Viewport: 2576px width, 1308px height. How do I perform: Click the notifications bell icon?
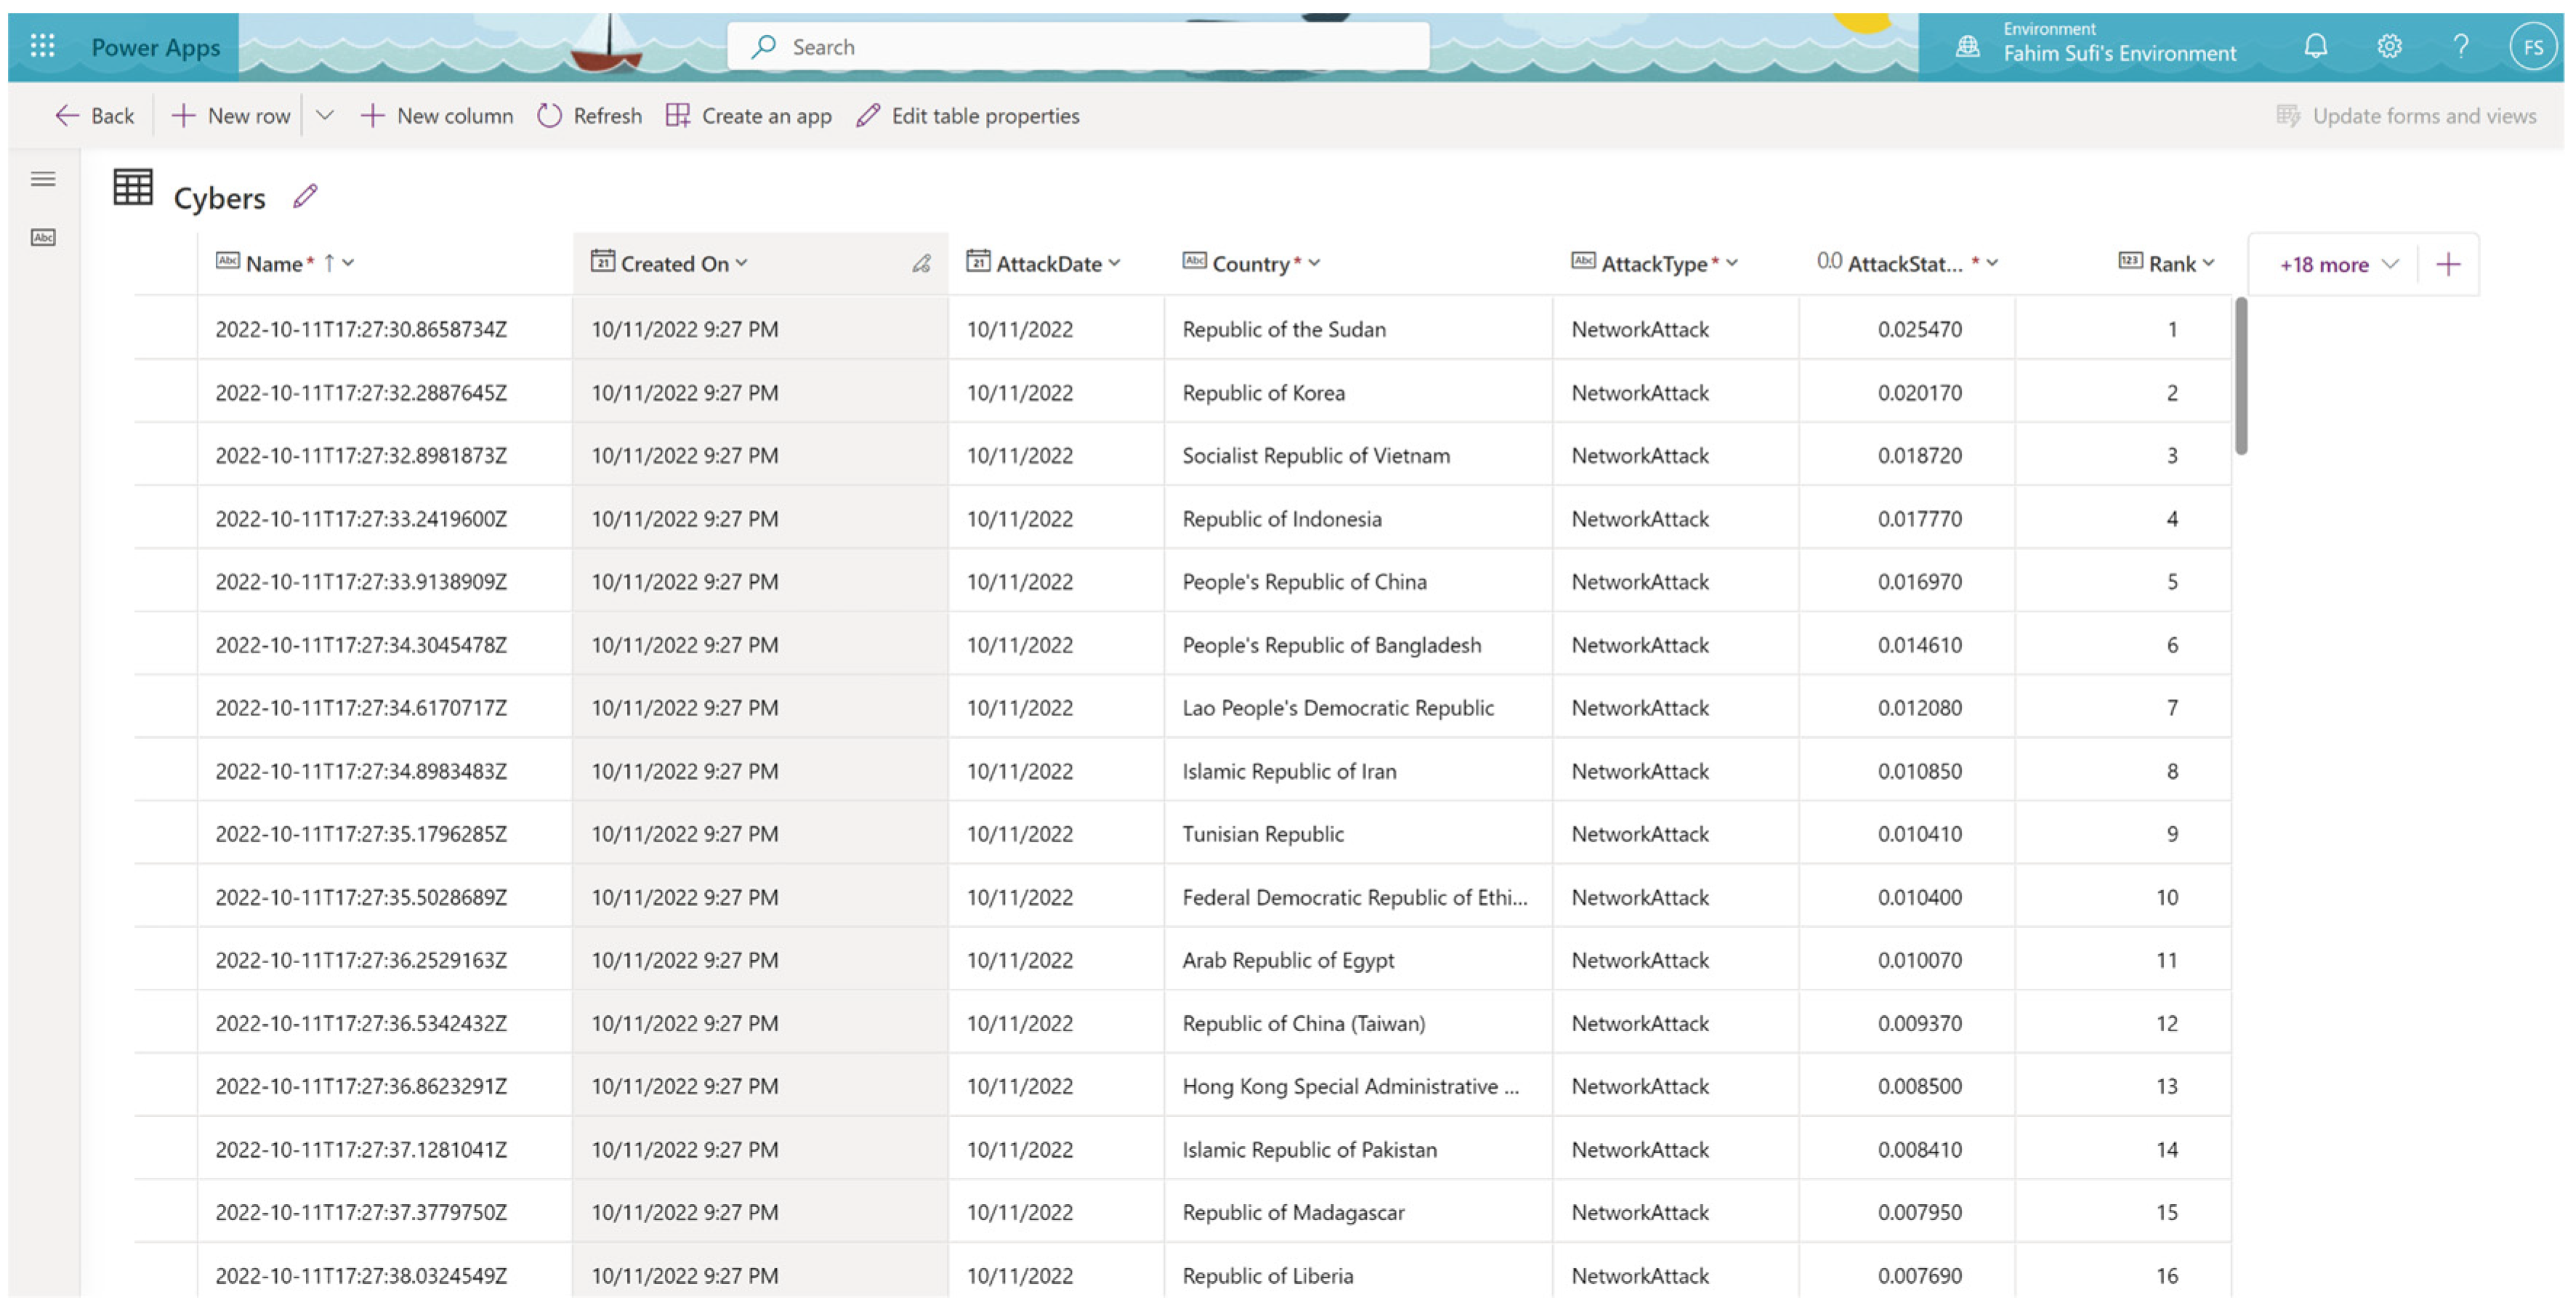(x=2315, y=47)
